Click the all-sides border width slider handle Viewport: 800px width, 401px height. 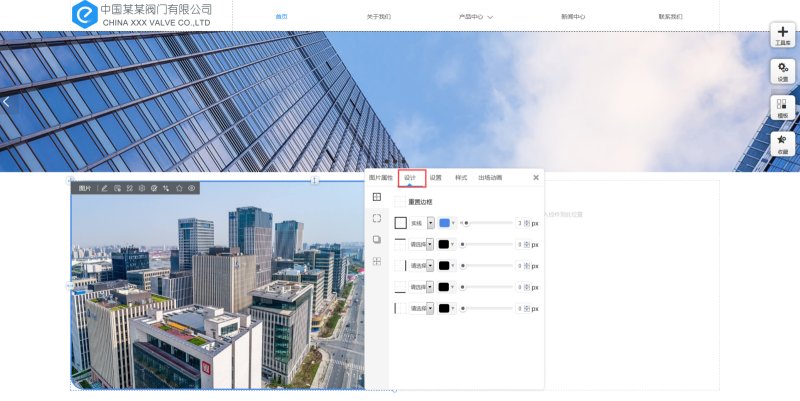[x=466, y=223]
